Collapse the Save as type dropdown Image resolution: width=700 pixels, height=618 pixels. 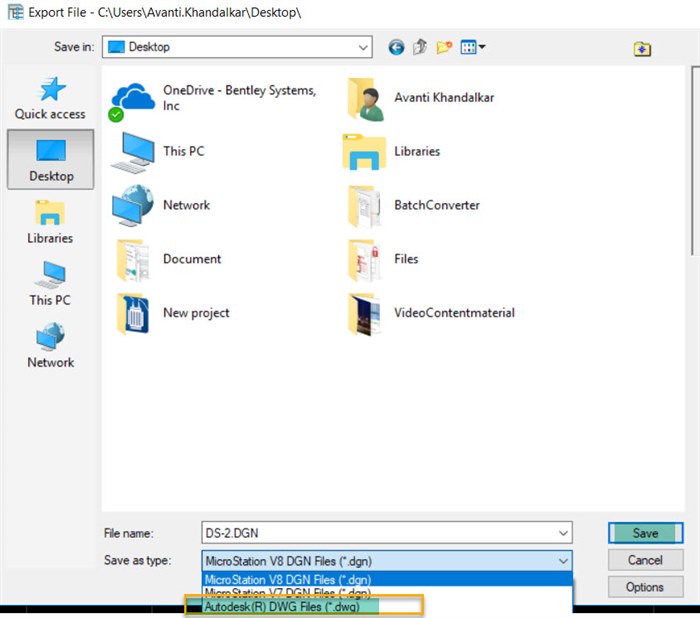[x=563, y=561]
